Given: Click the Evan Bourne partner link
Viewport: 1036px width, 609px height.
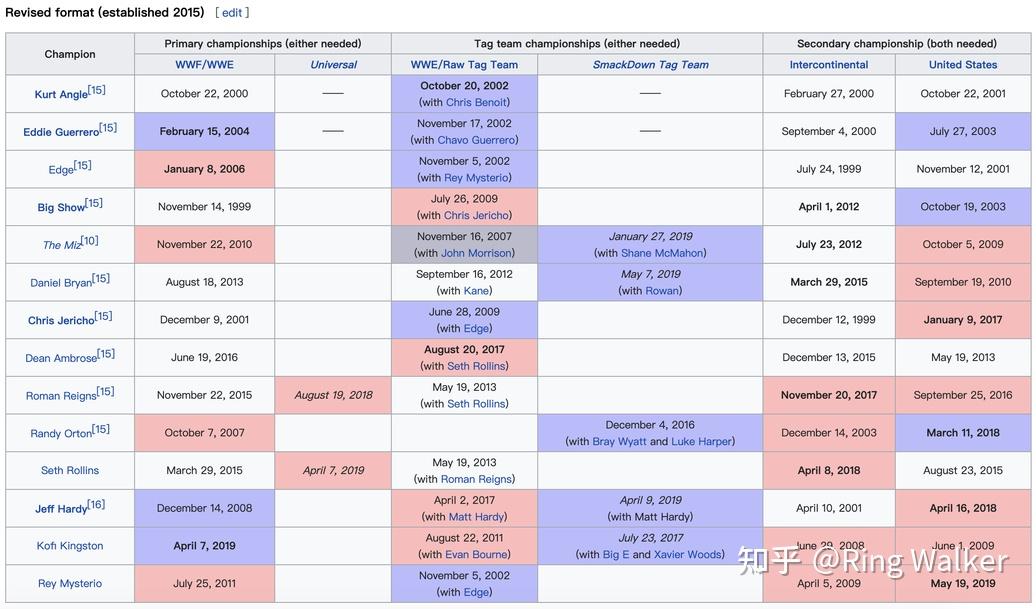Looking at the screenshot, I should (x=476, y=554).
